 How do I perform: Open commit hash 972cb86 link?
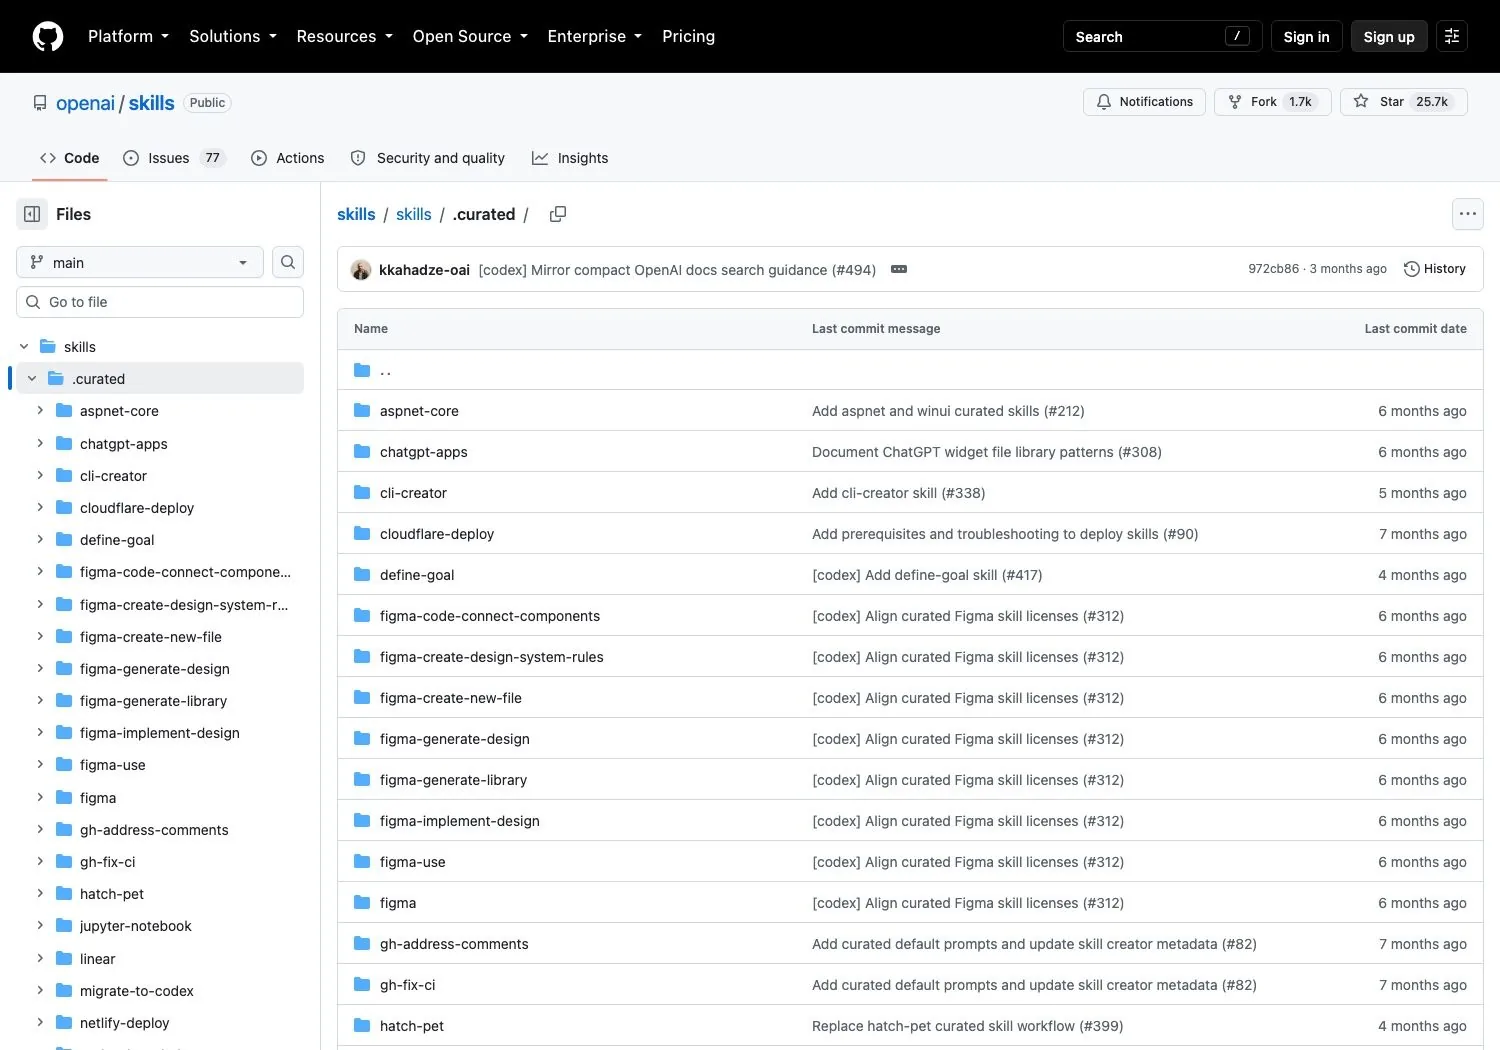(1273, 269)
